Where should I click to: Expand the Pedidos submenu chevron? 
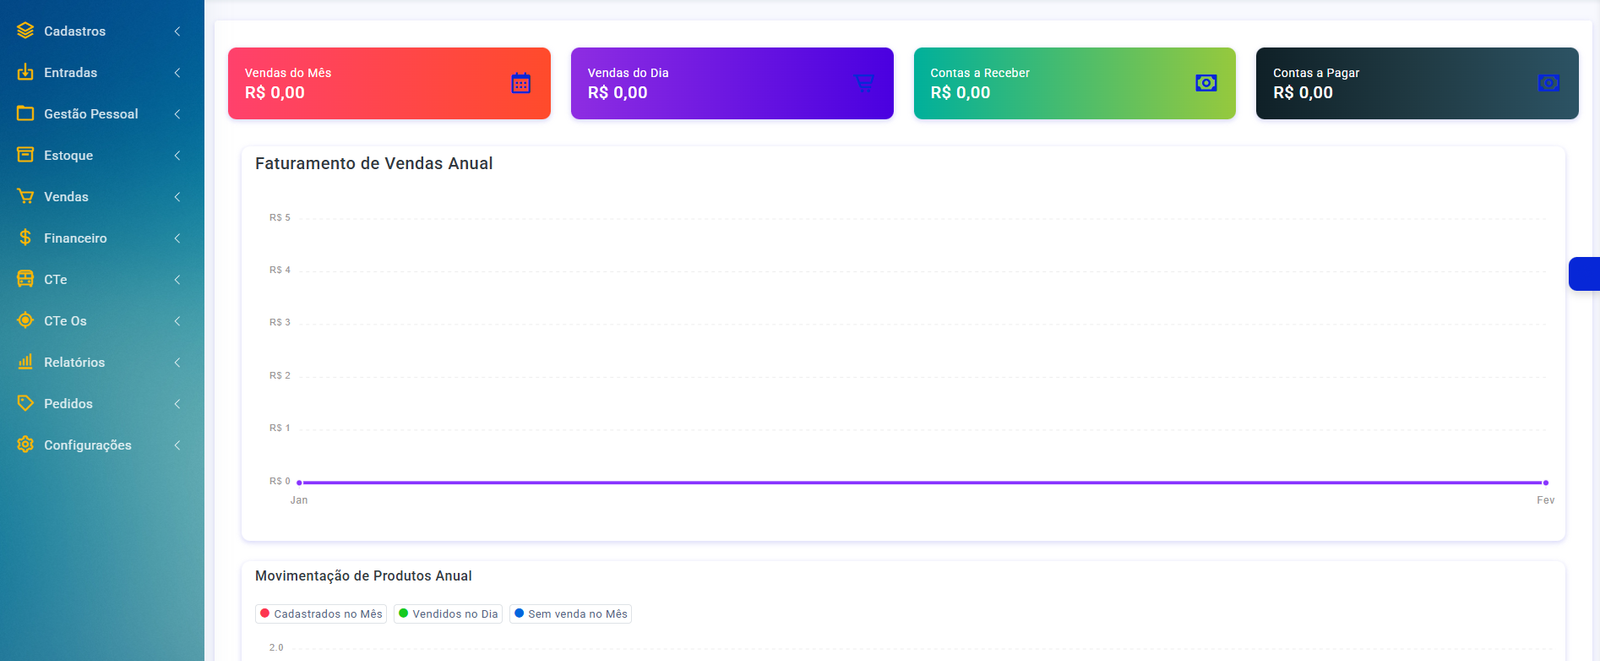(177, 404)
